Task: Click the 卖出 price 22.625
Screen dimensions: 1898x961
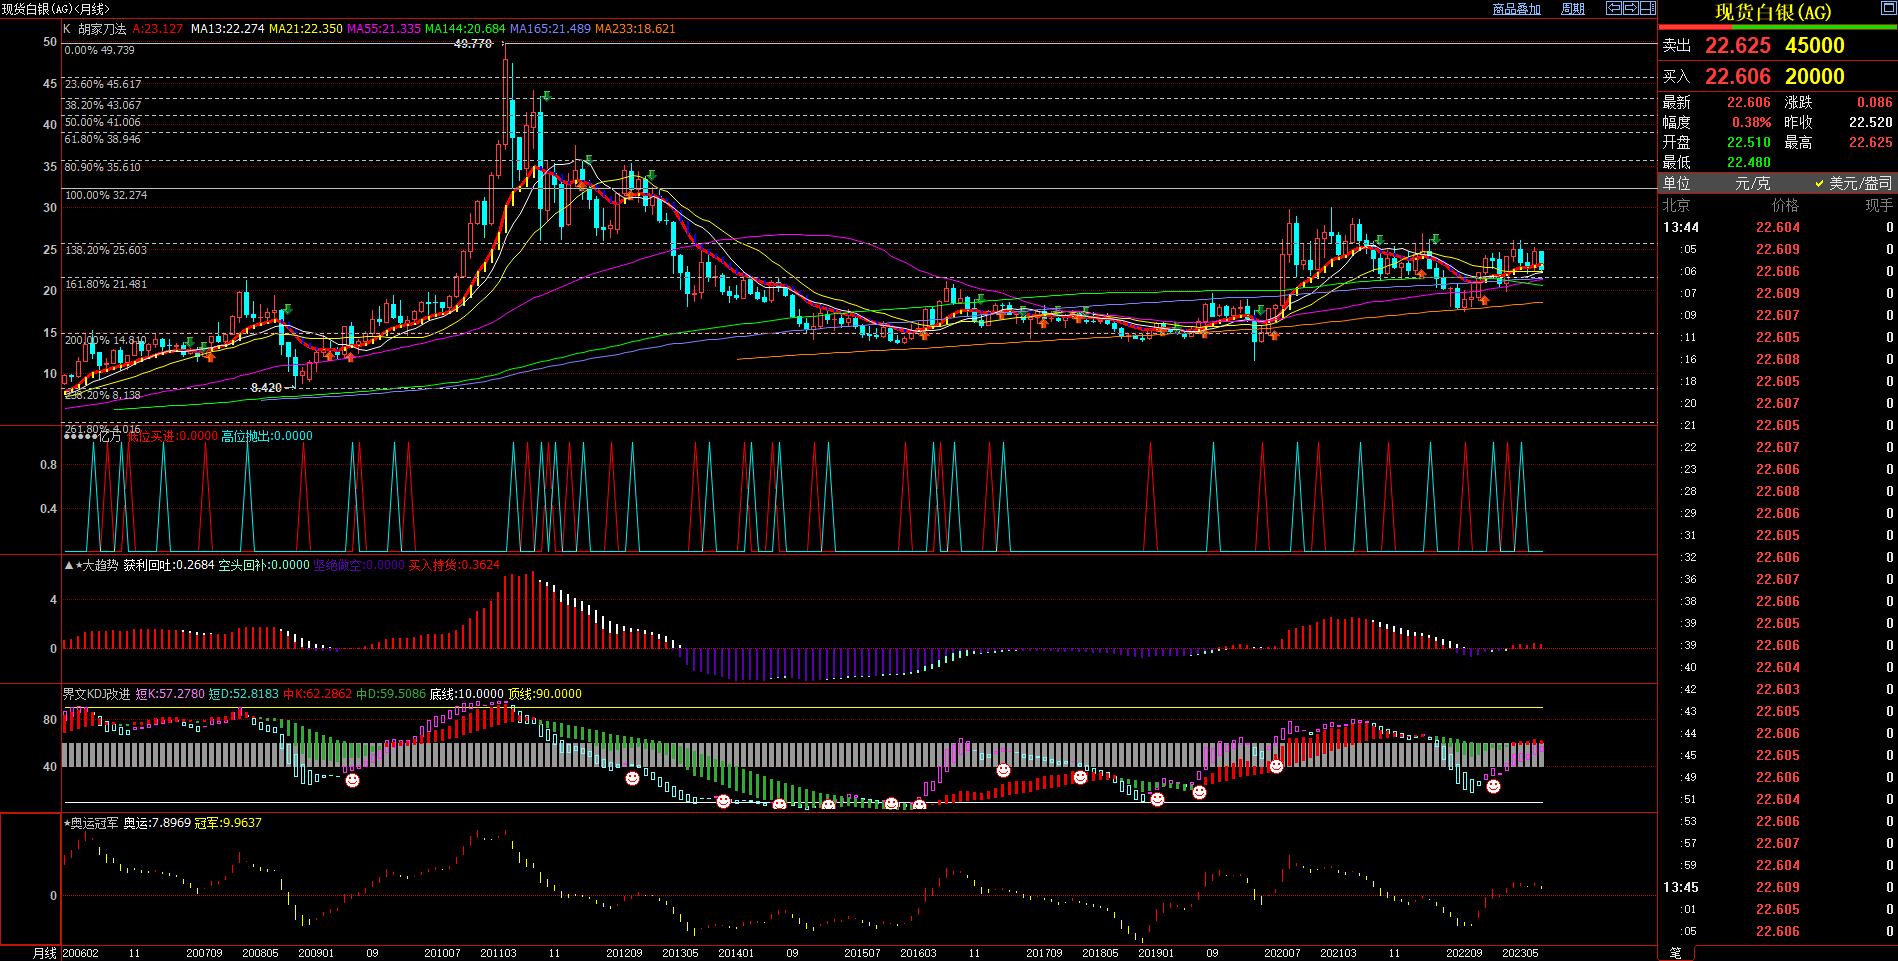Action: 1737,46
